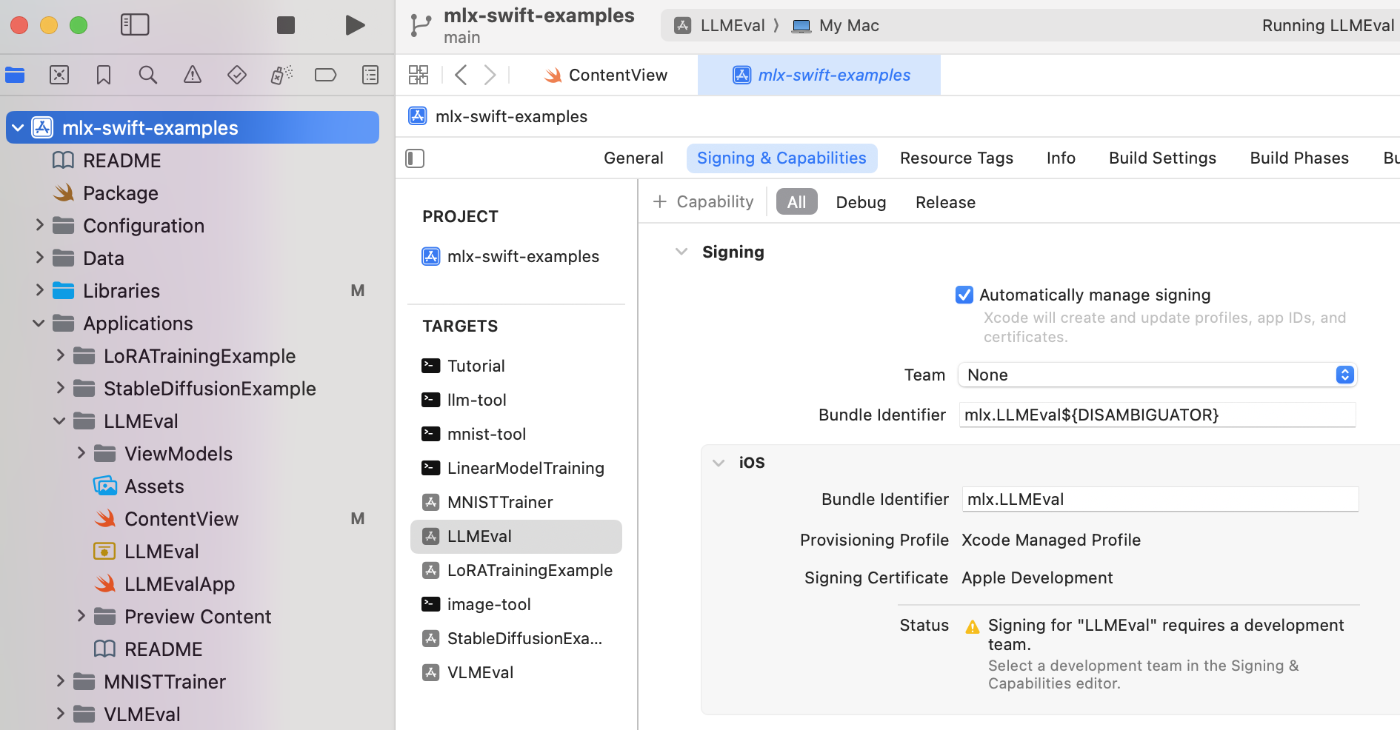Select the Signing & Capabilities tab
This screenshot has width=1400, height=730.
tap(782, 158)
